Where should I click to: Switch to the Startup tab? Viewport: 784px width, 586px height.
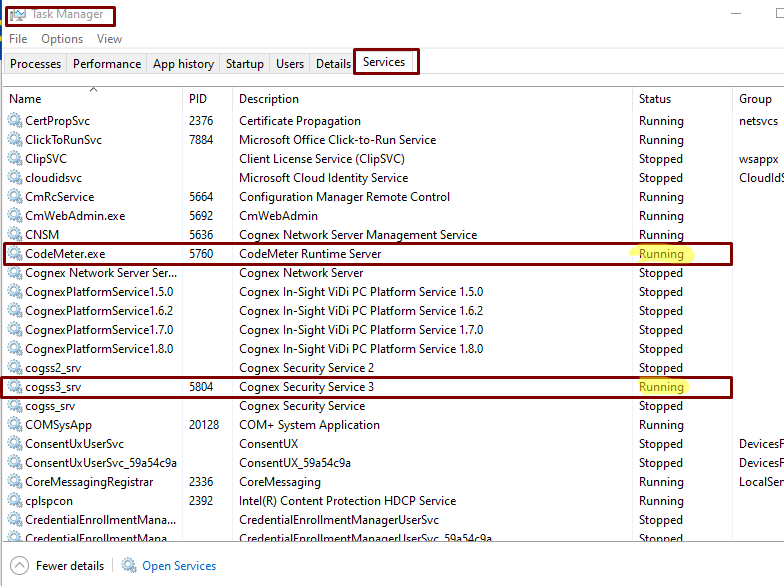click(244, 64)
